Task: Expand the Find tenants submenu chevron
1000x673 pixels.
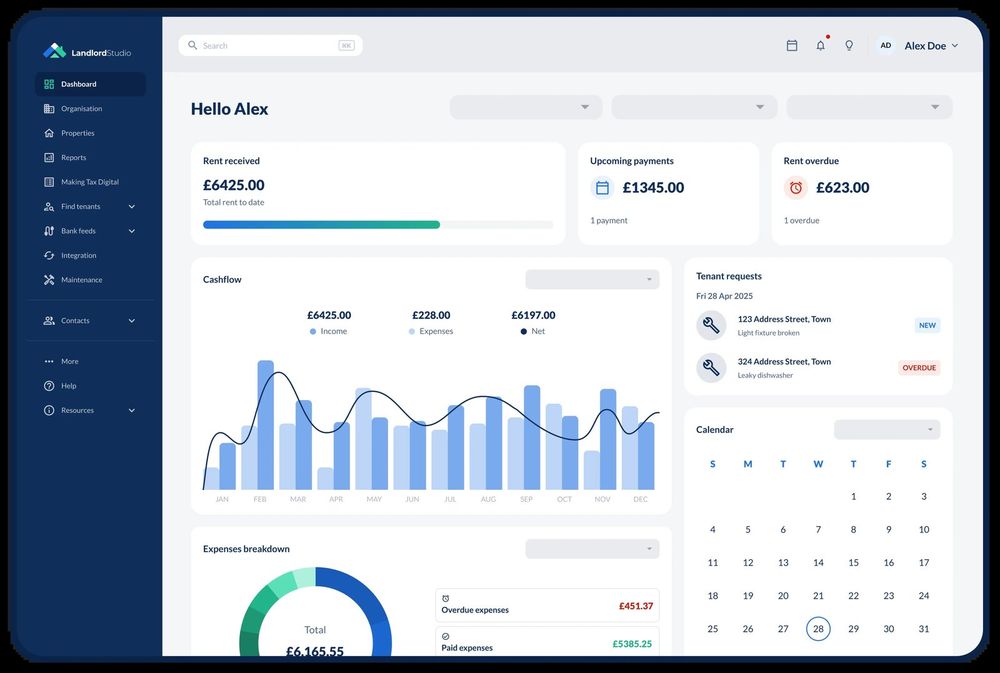Action: [131, 207]
